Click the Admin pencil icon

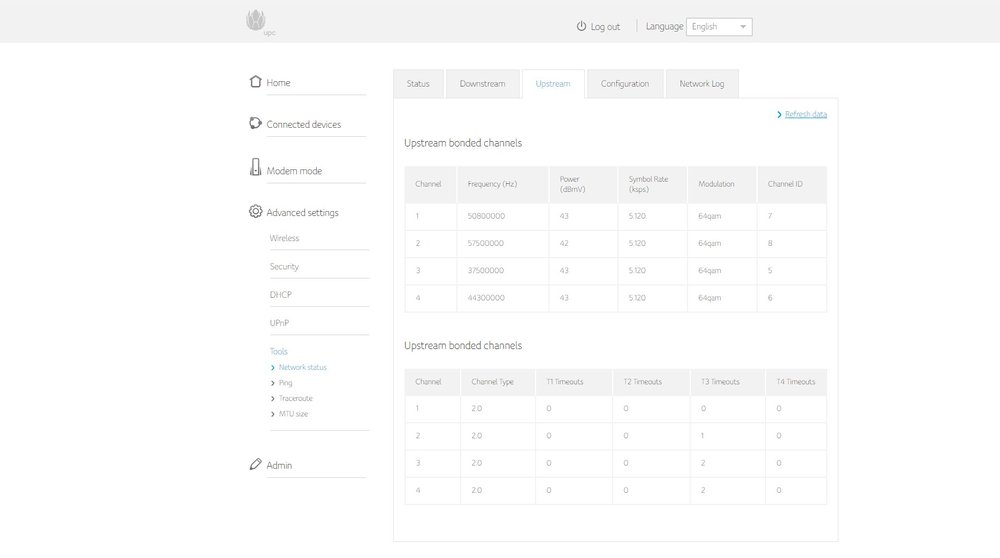255,464
